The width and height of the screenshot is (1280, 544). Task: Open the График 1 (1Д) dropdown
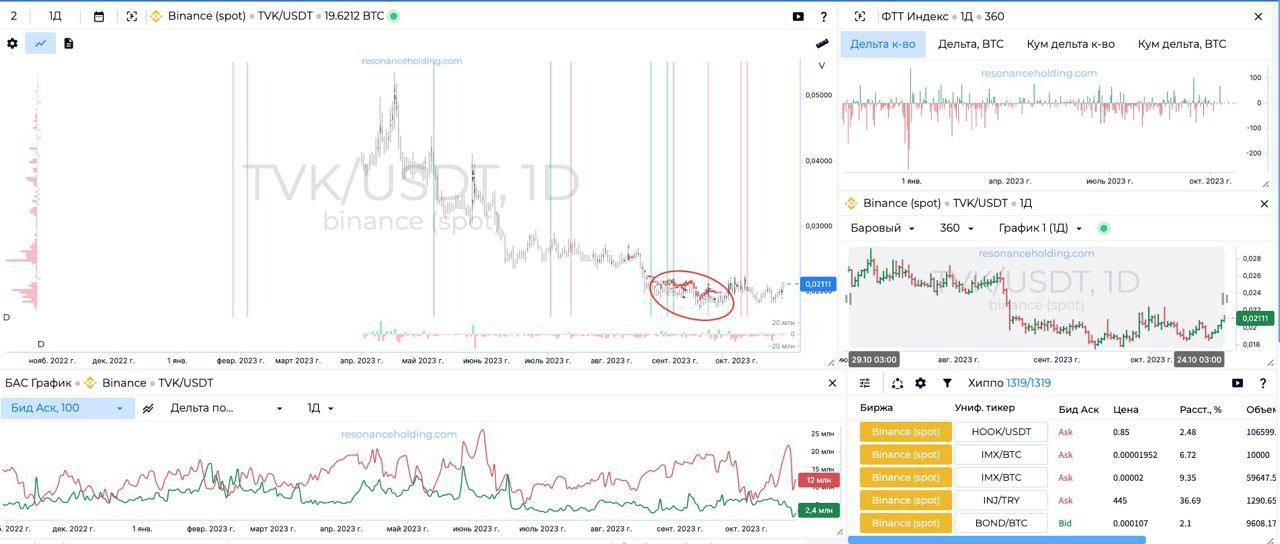click(1041, 228)
